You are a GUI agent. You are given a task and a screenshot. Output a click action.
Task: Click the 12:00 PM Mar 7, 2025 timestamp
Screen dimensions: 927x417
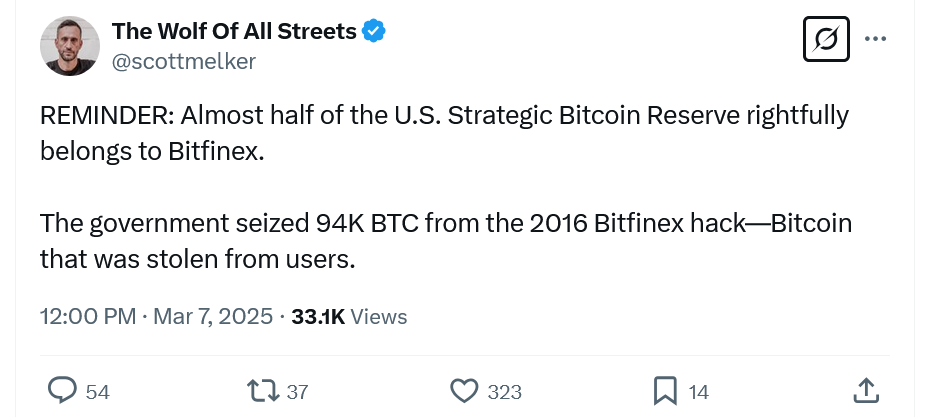click(x=156, y=317)
